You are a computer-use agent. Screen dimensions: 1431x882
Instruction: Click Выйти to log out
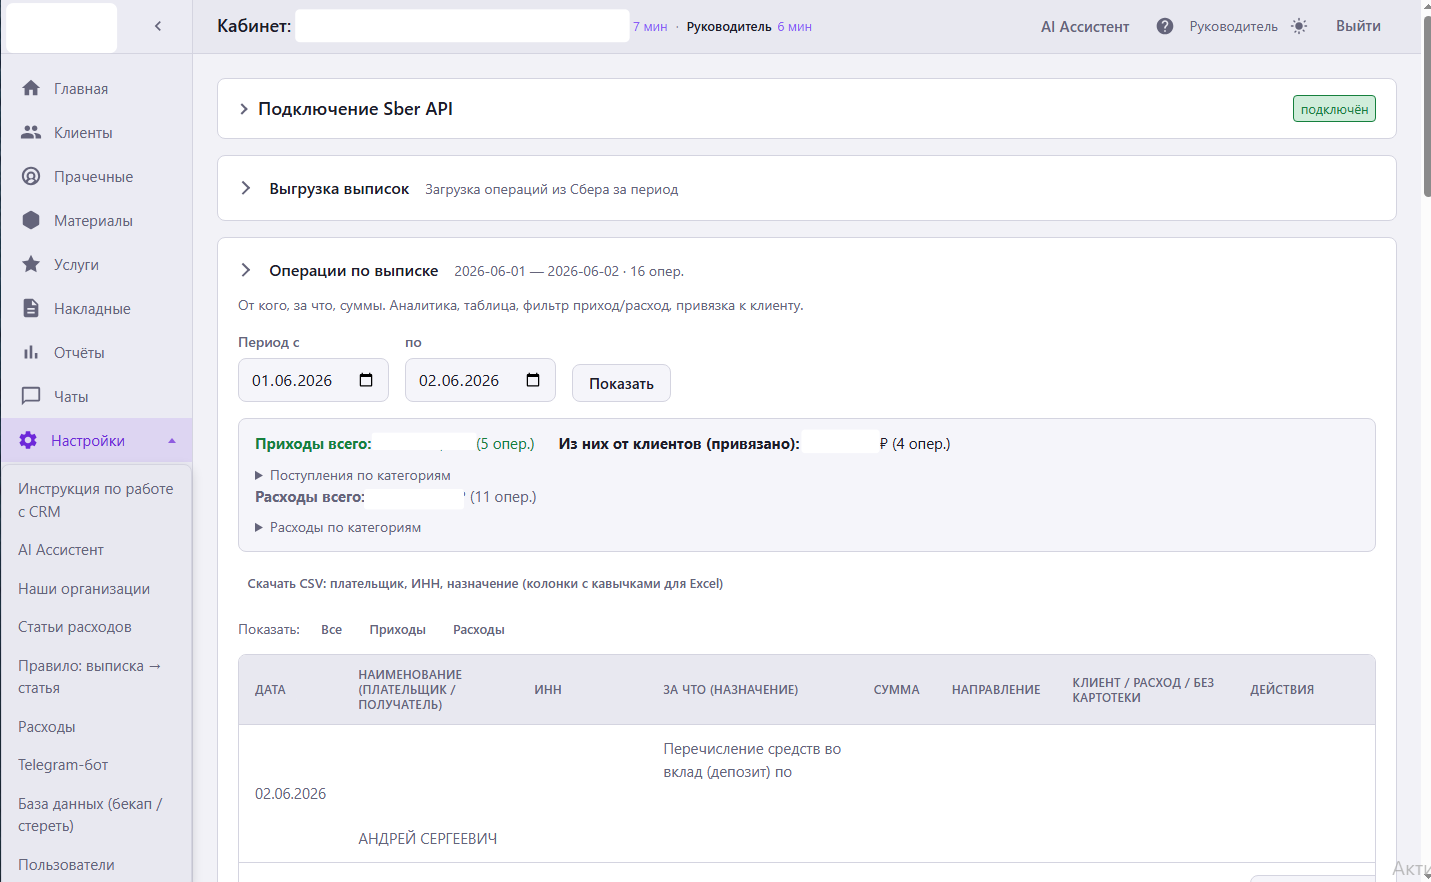click(1358, 26)
